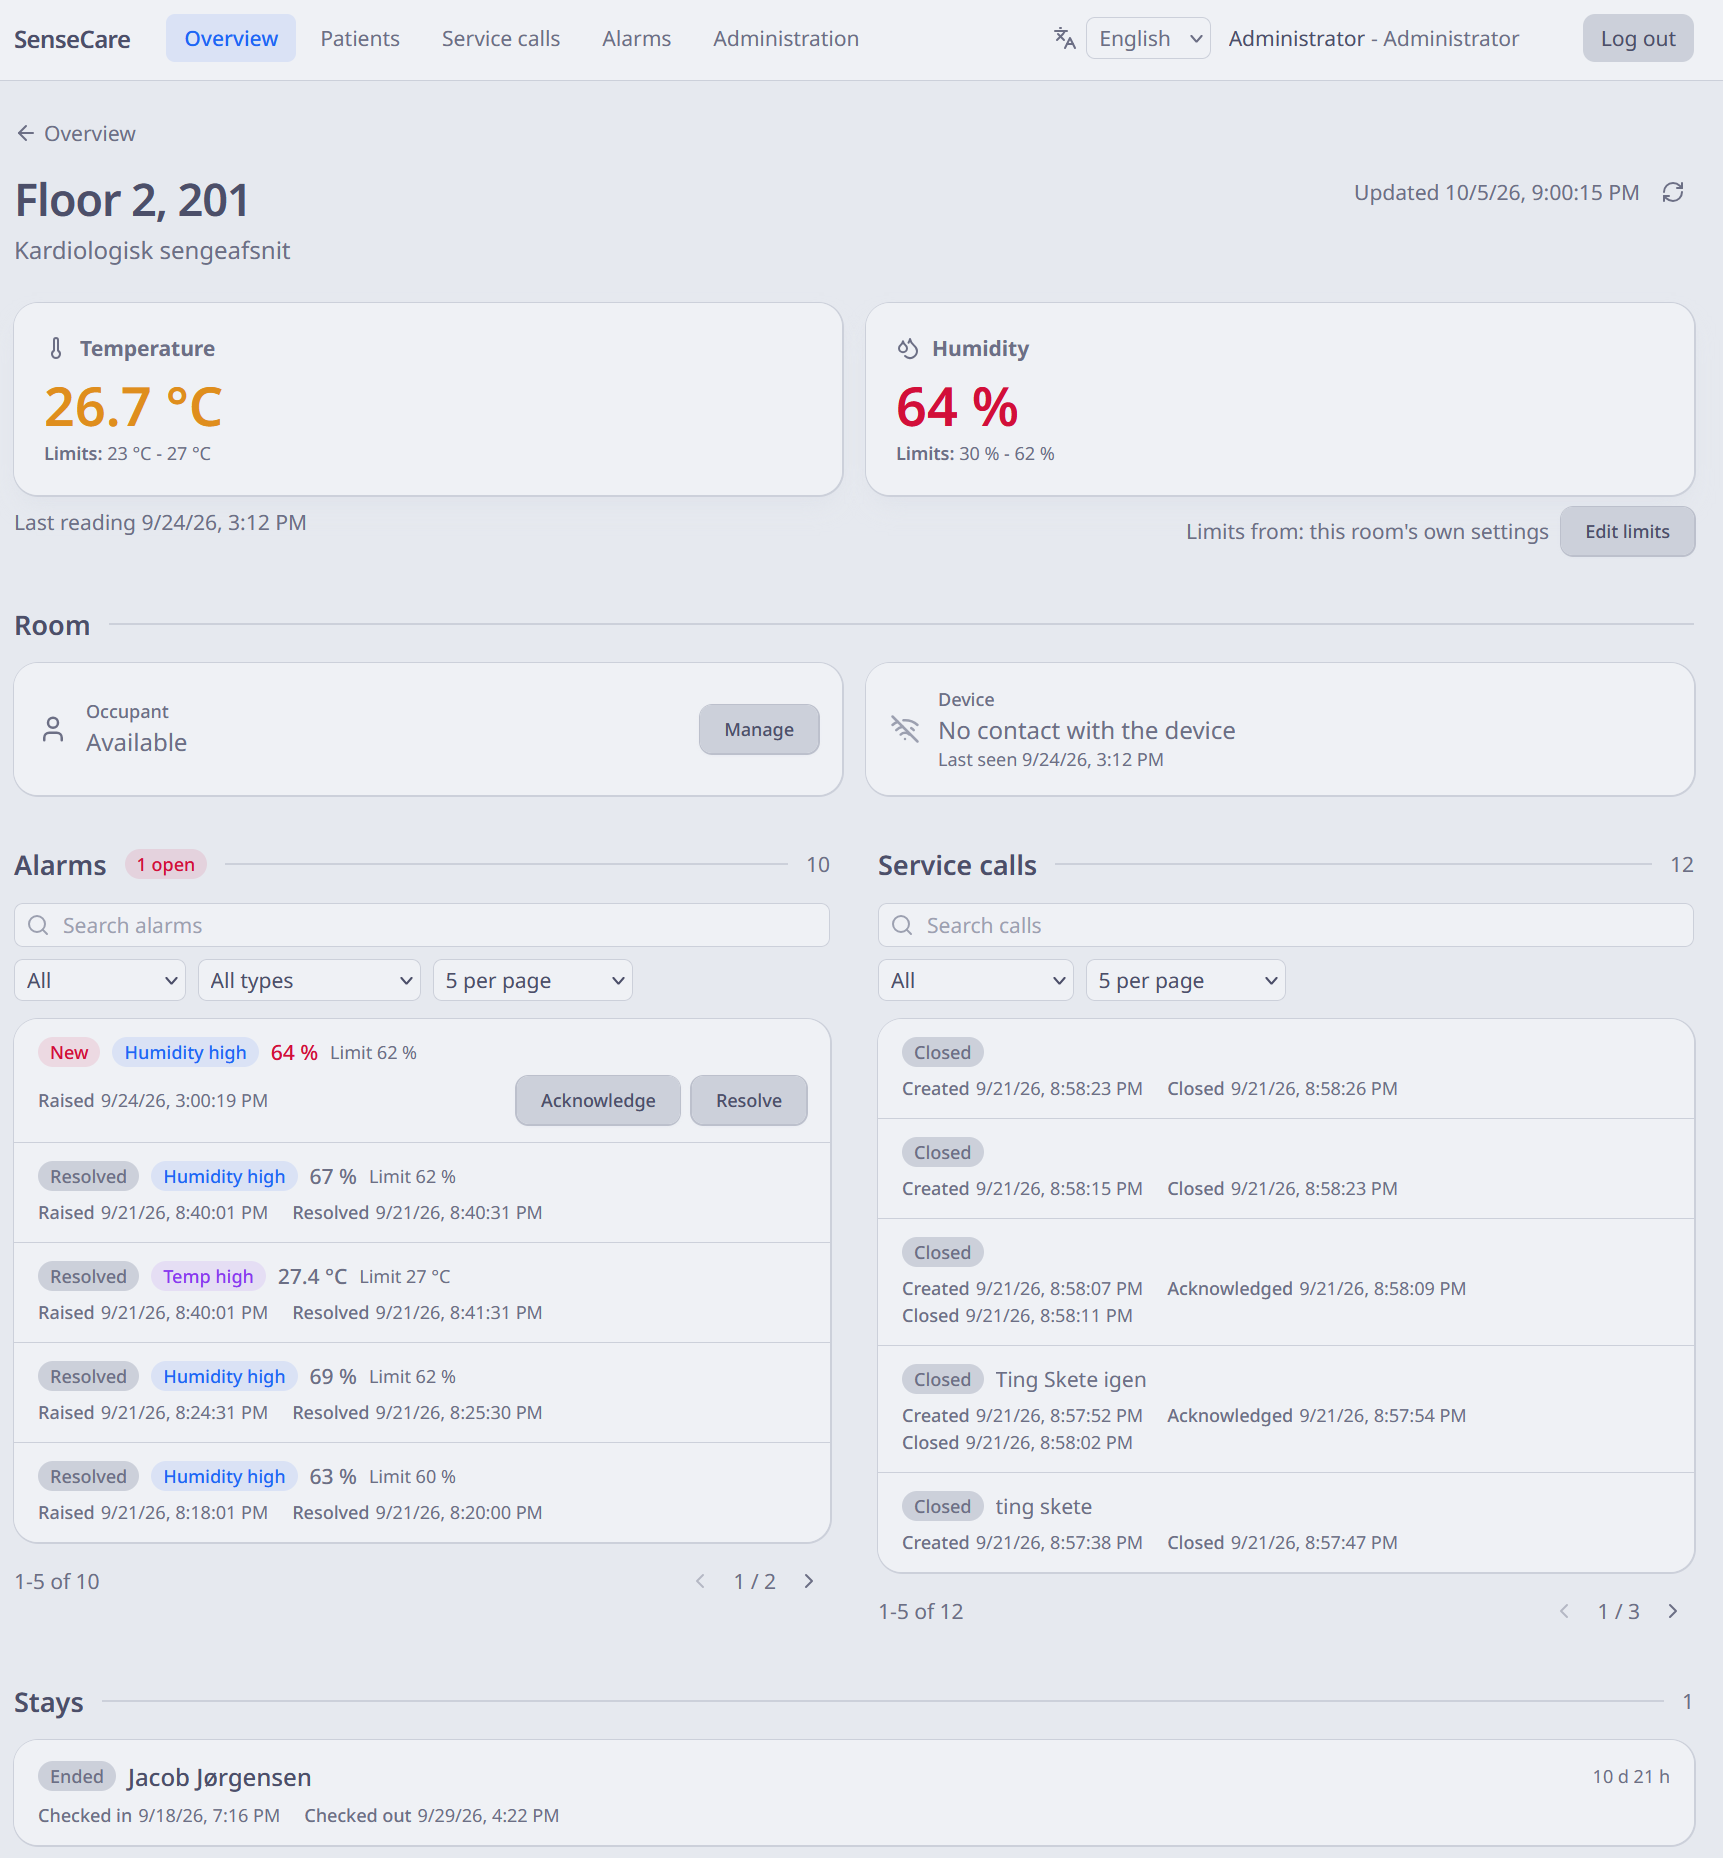Open service calls All status dropdown
This screenshot has width=1723, height=1858.
[x=976, y=980]
